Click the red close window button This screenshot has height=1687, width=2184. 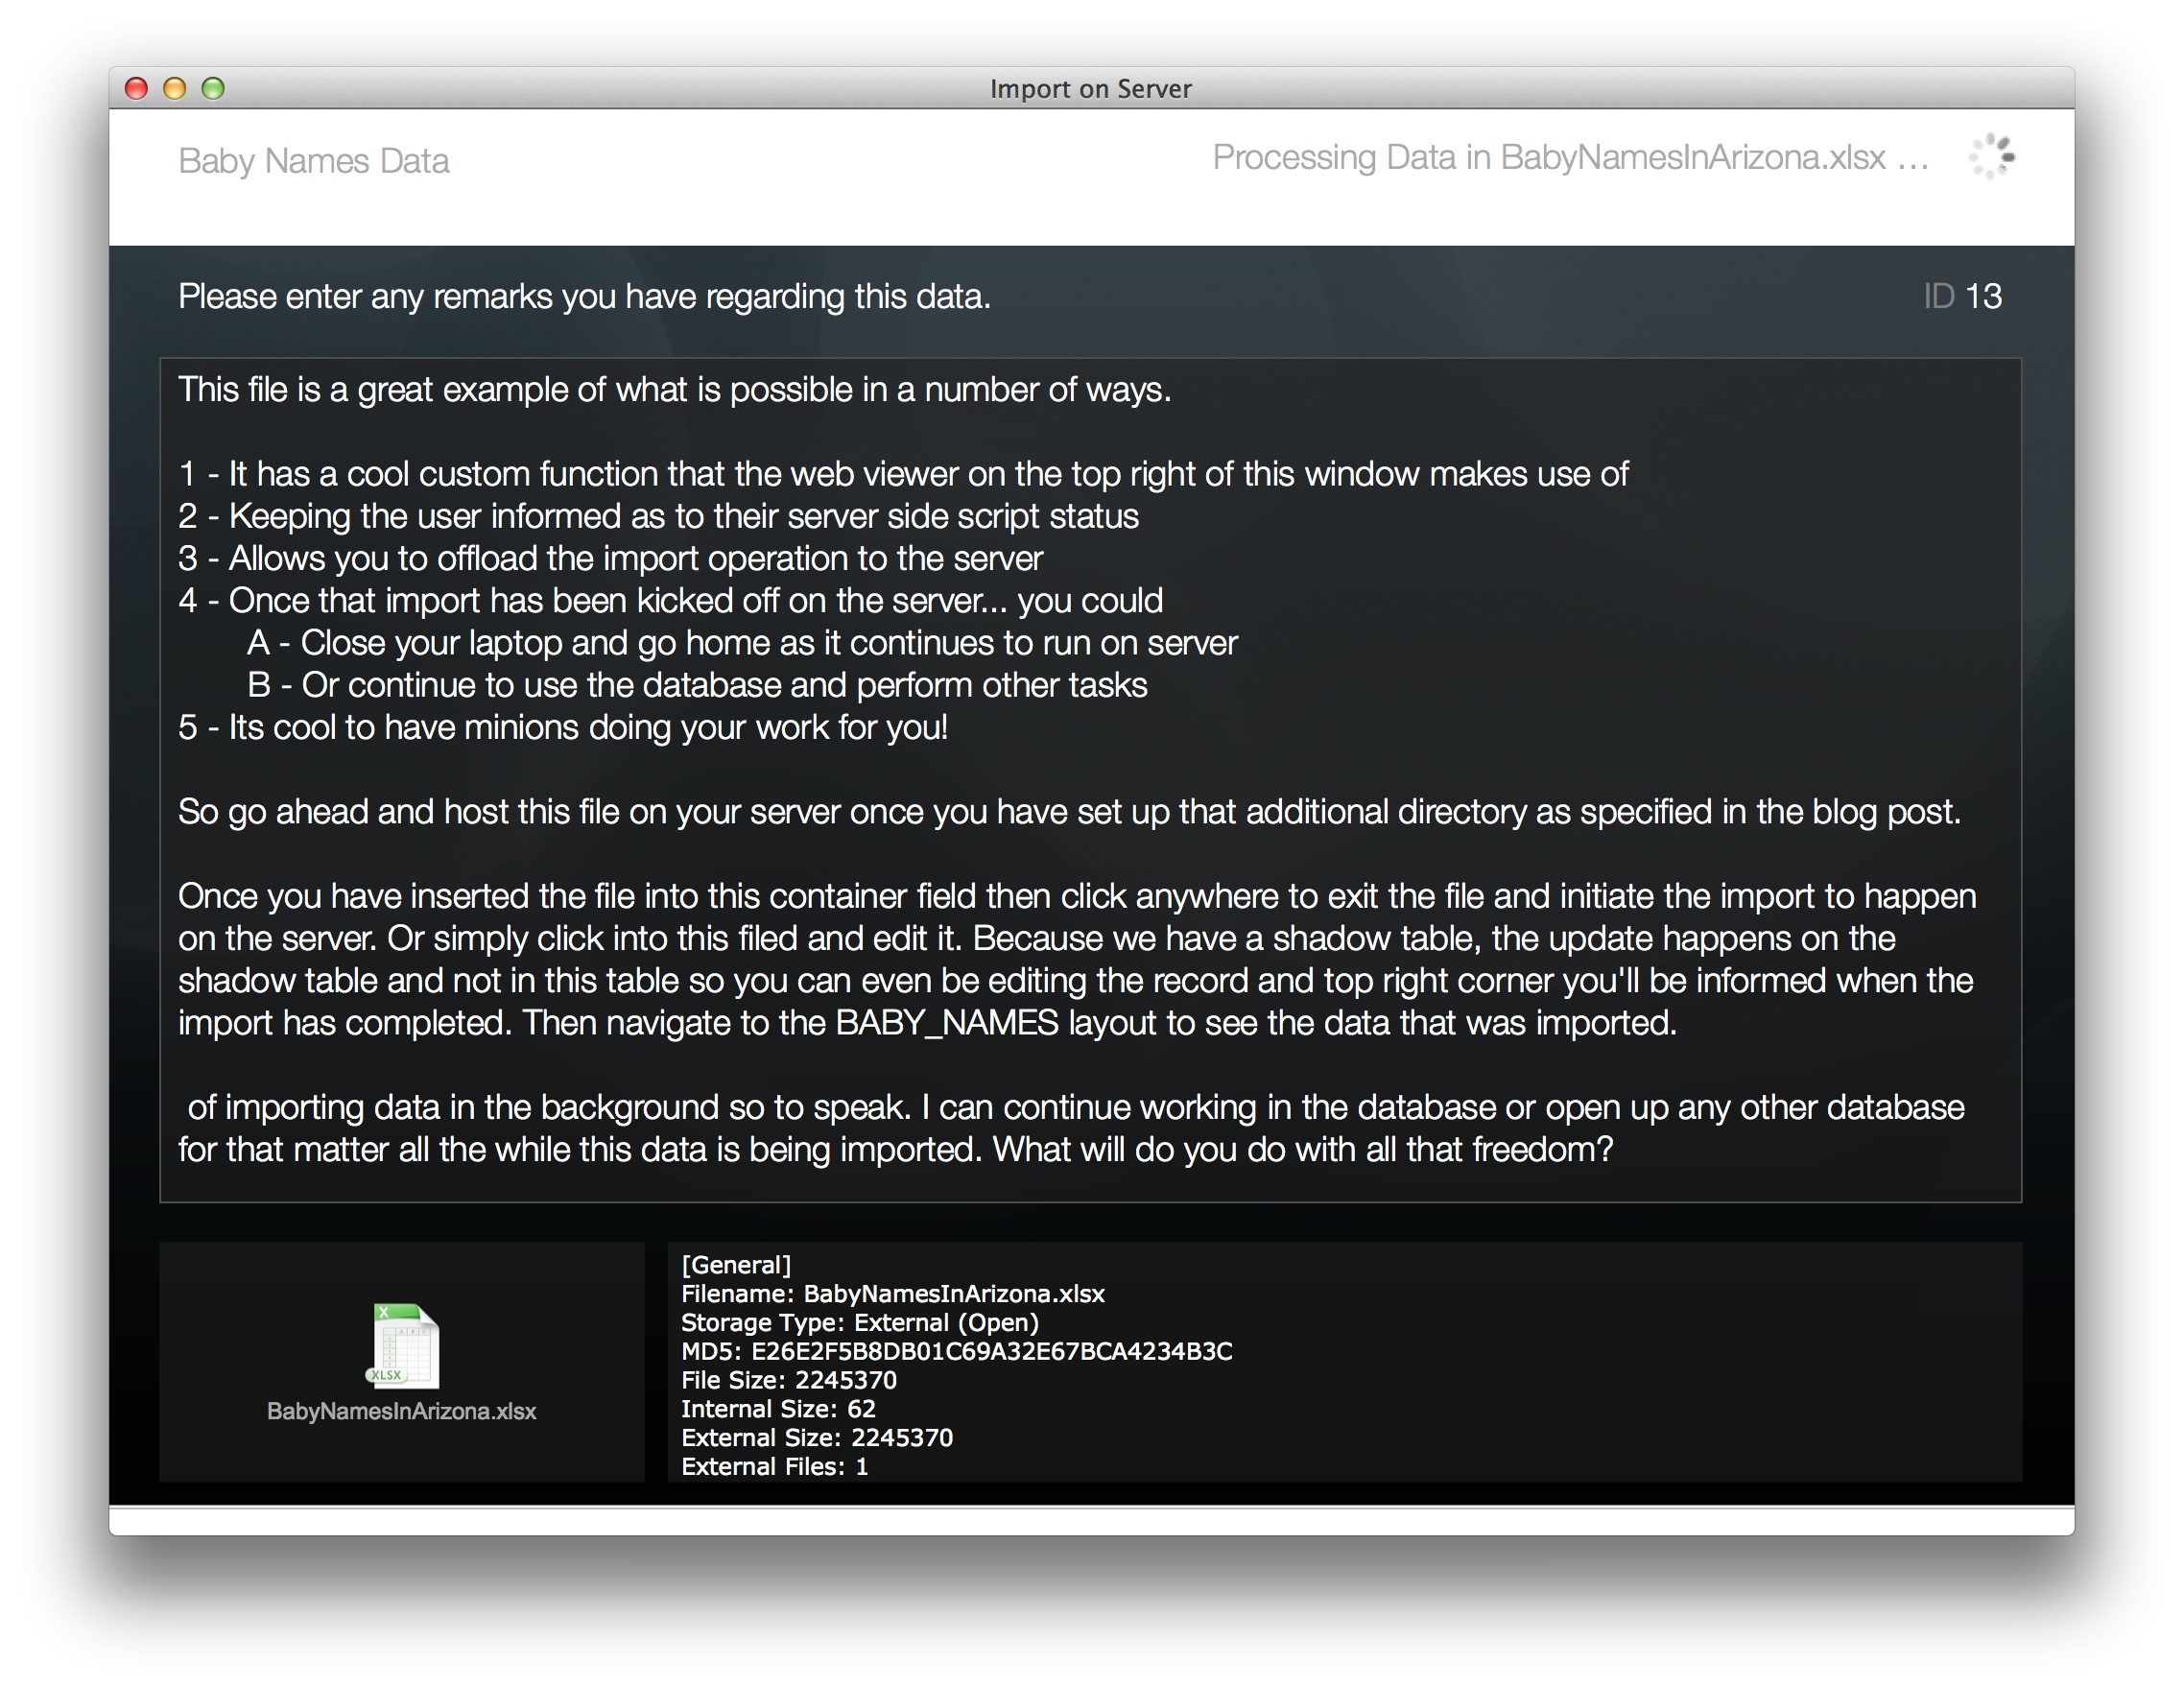pos(136,88)
